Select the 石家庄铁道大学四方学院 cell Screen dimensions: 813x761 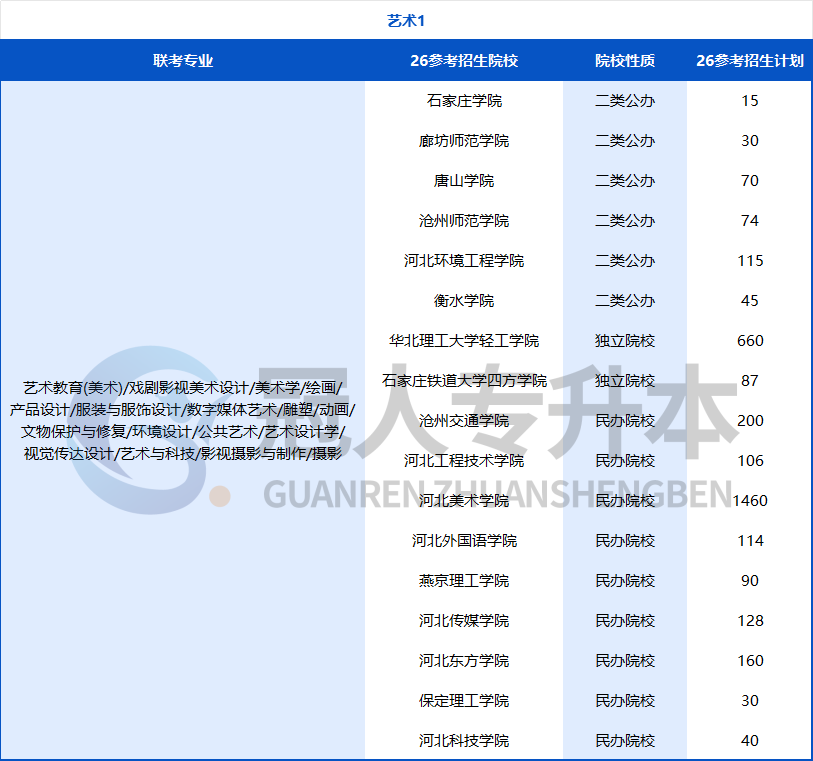(464, 380)
